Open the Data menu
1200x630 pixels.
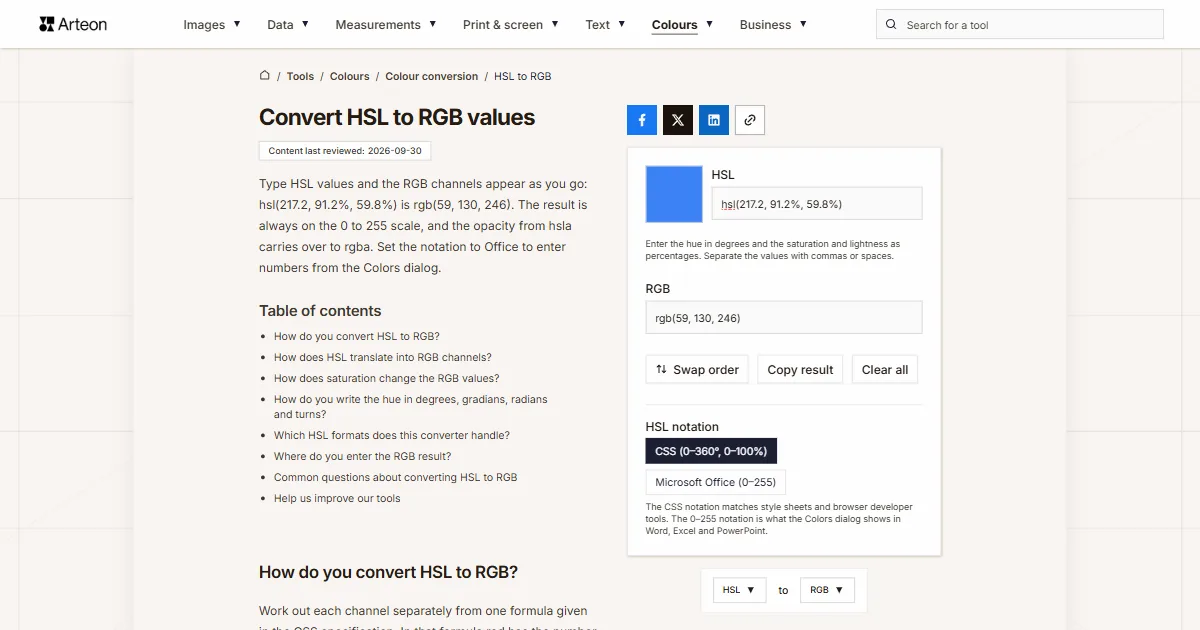[288, 24]
